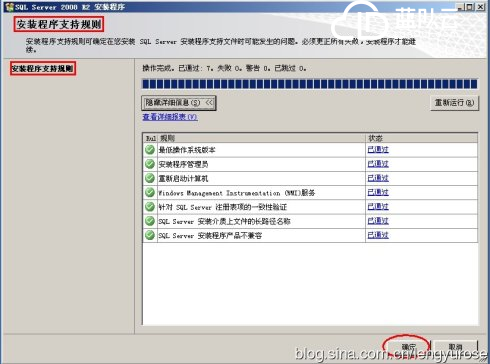Select 针对 SQL Server 注册表项 rule text
The width and height of the screenshot is (490, 364).
(x=222, y=207)
